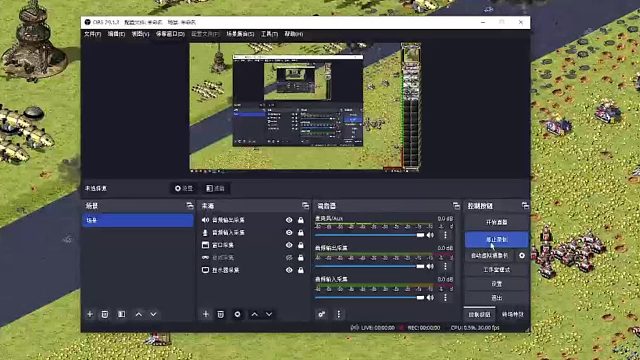Image resolution: width=640 pixels, height=360 pixels.
Task: Open the 停靠窗口(D) menu
Action: 170,34
